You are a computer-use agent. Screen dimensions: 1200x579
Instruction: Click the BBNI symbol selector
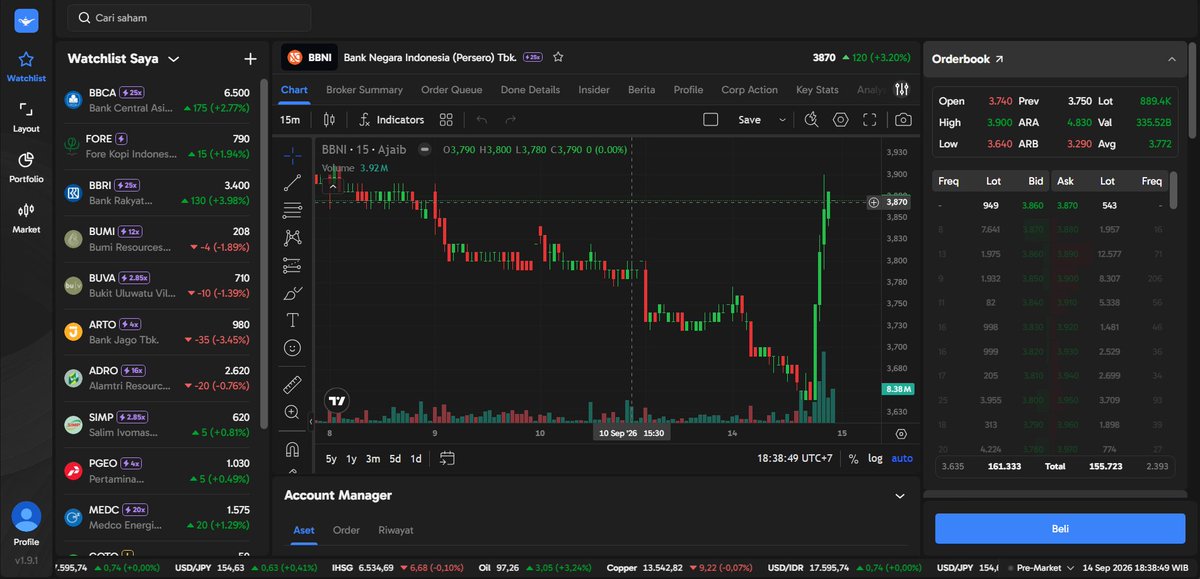coord(310,58)
